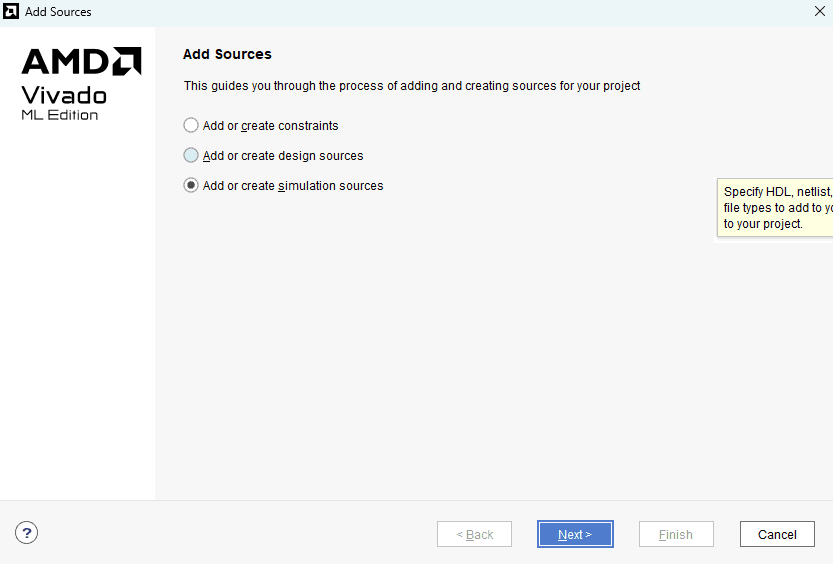Click the "Add Sources" title bar text

58,12
